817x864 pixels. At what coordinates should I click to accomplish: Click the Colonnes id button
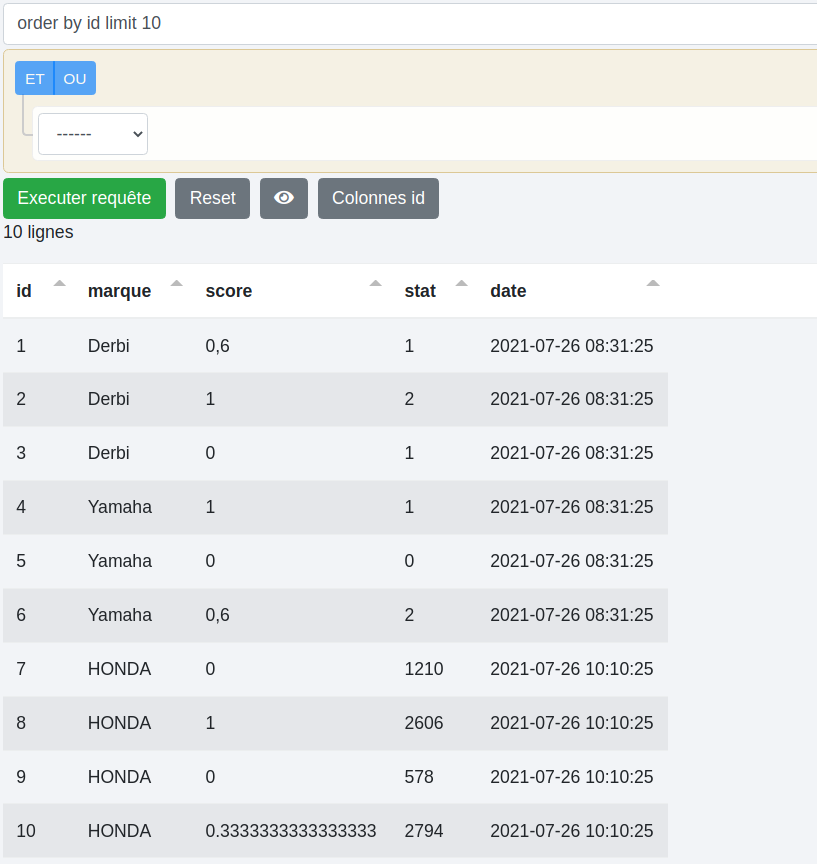tap(378, 198)
